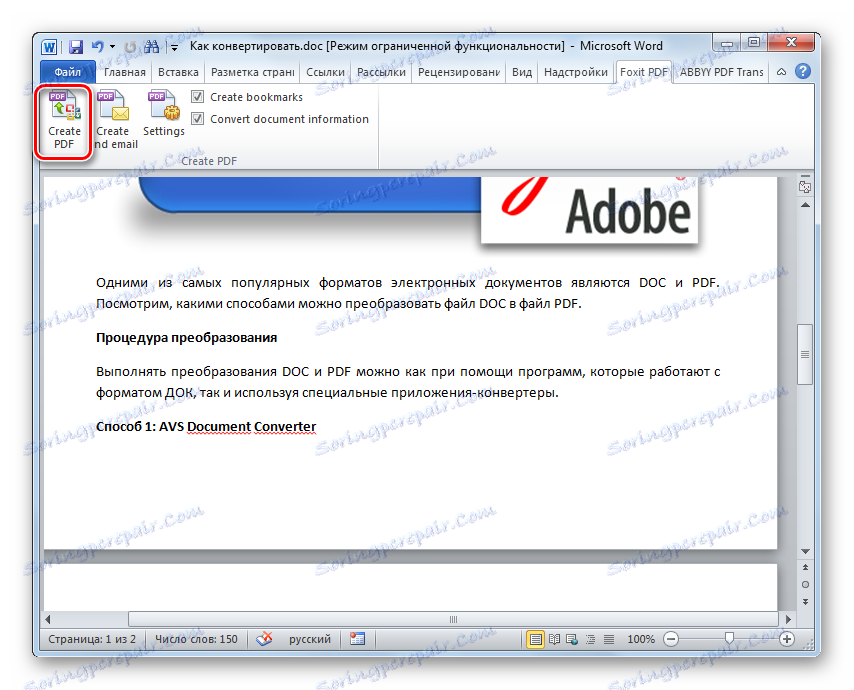Click heading 'Способ 1: AVS Document Converter'
854x690 pixels.
click(206, 426)
